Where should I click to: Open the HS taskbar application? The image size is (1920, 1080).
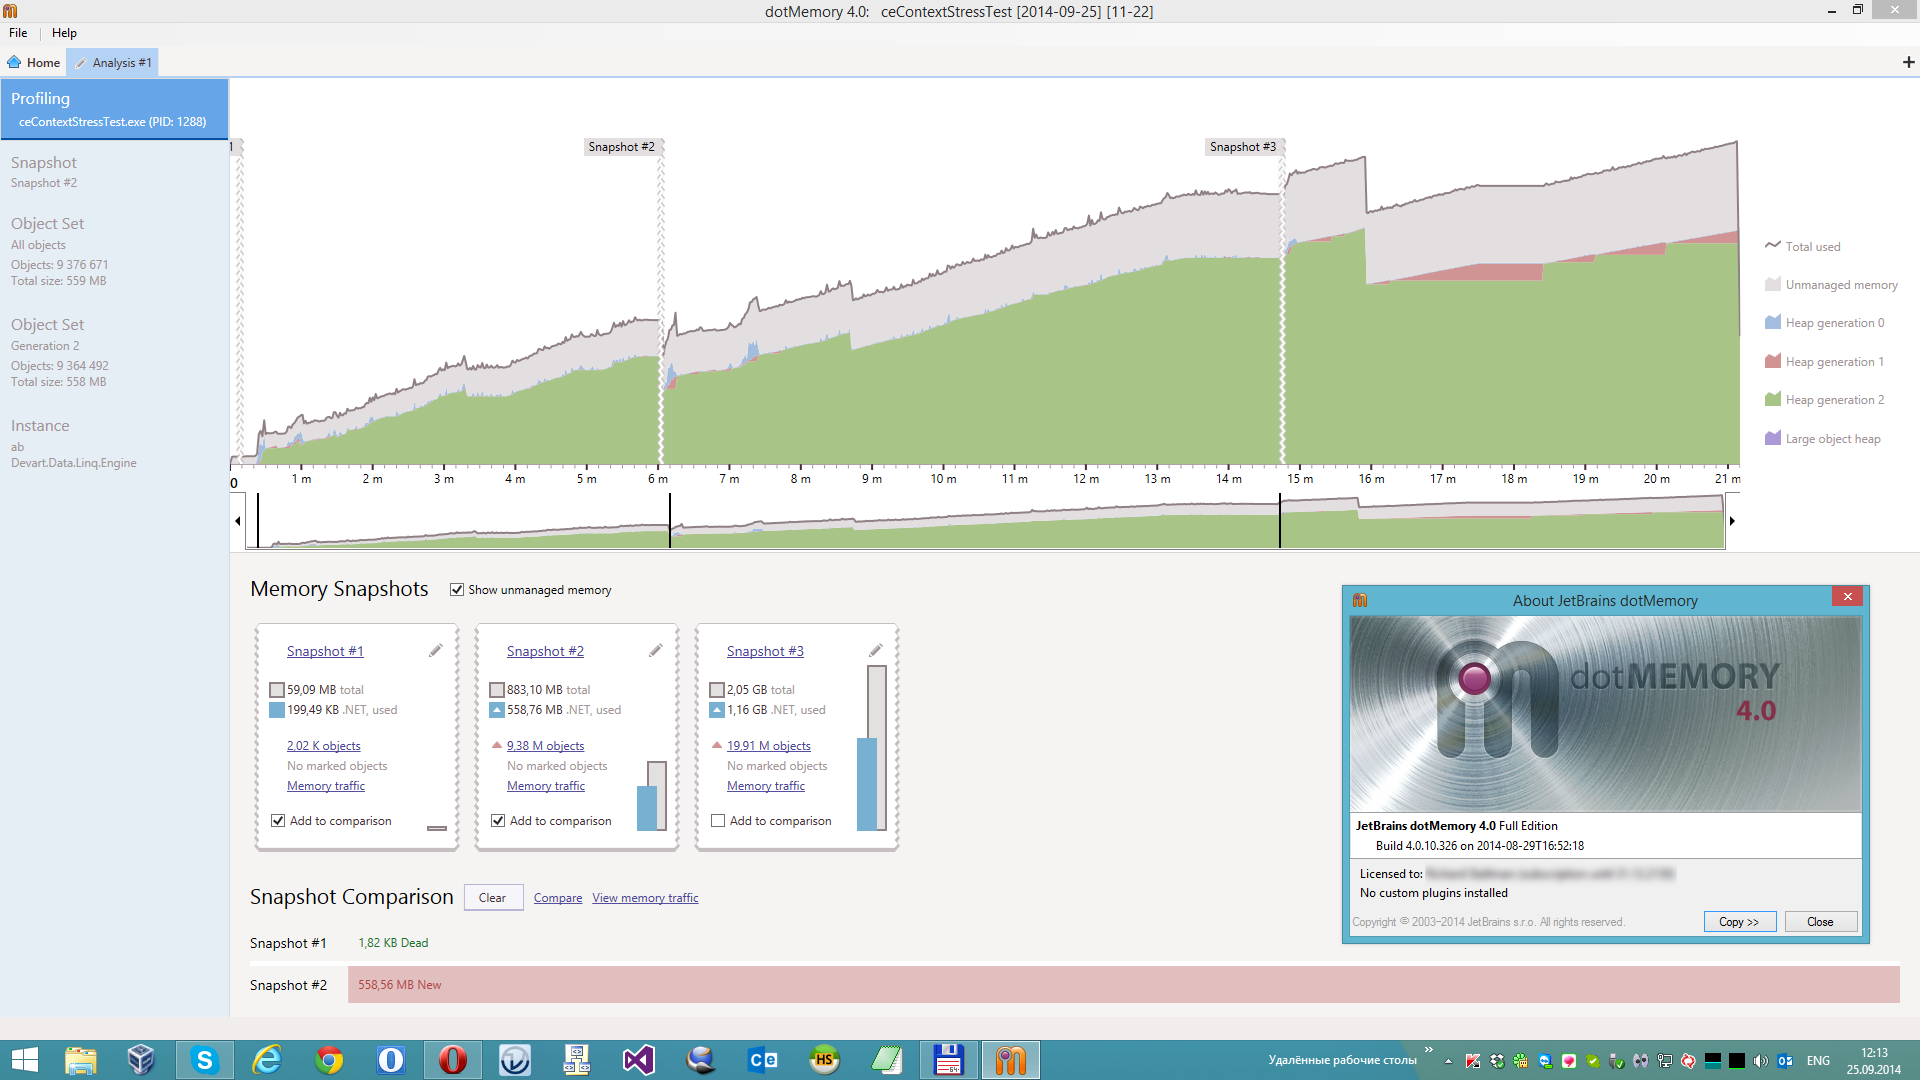pos(824,1060)
